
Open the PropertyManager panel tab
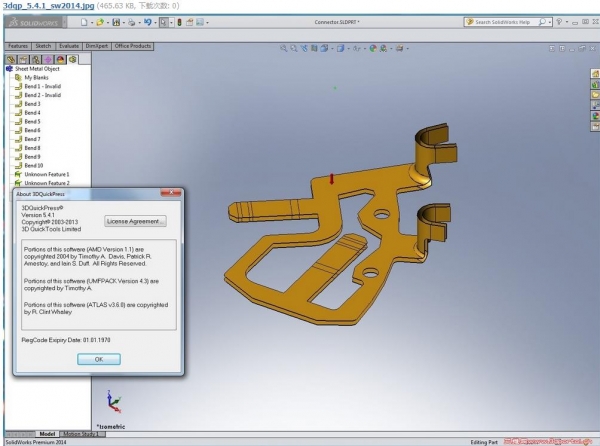pyautogui.click(x=23, y=59)
